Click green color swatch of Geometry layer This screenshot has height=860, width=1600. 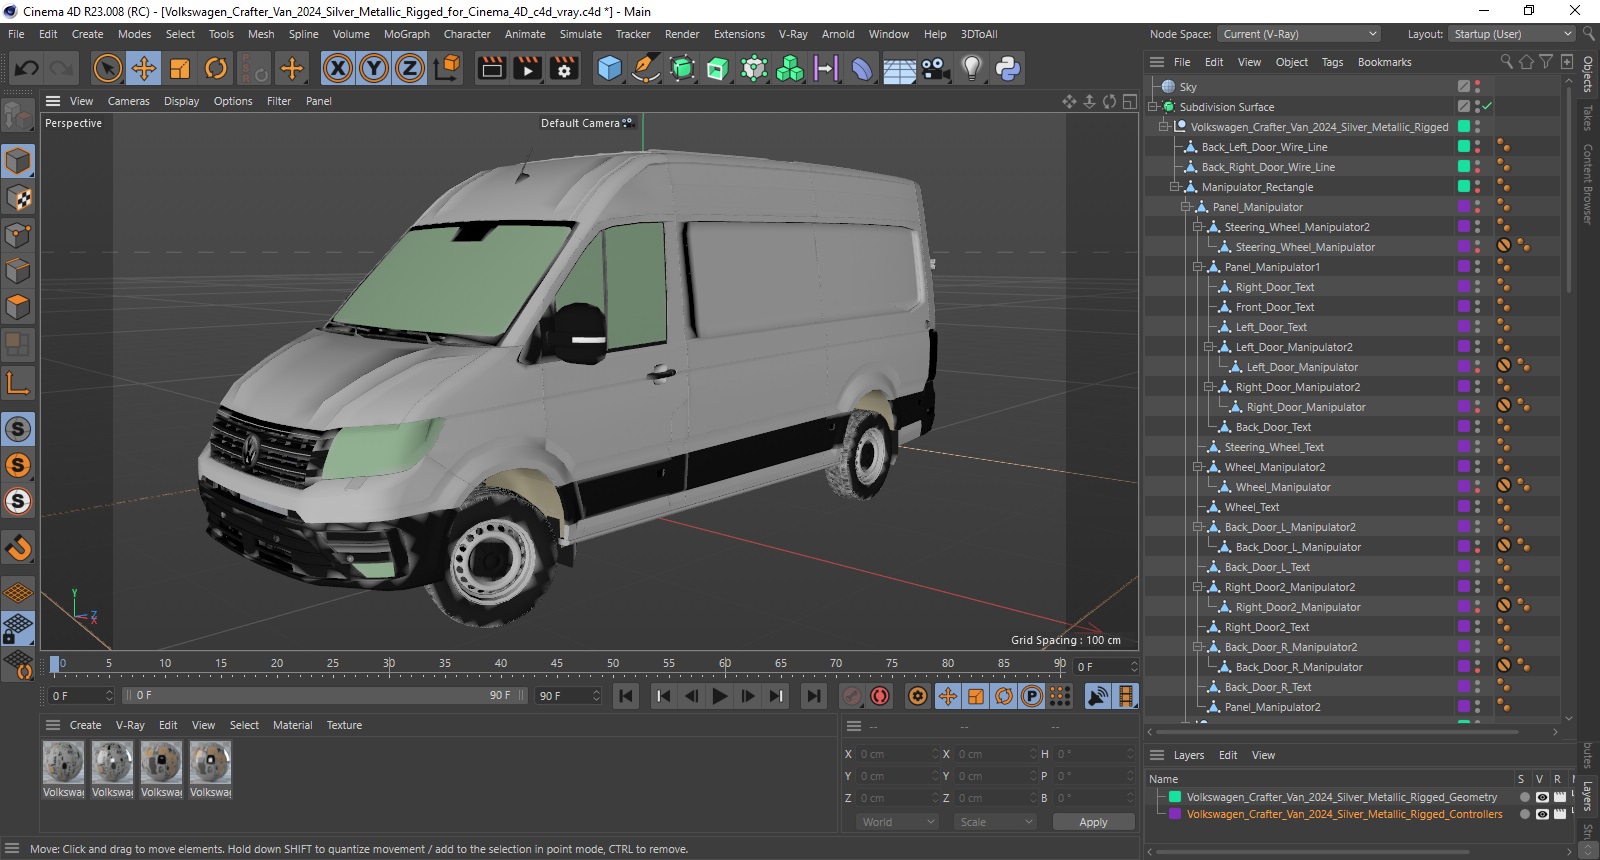click(x=1175, y=797)
